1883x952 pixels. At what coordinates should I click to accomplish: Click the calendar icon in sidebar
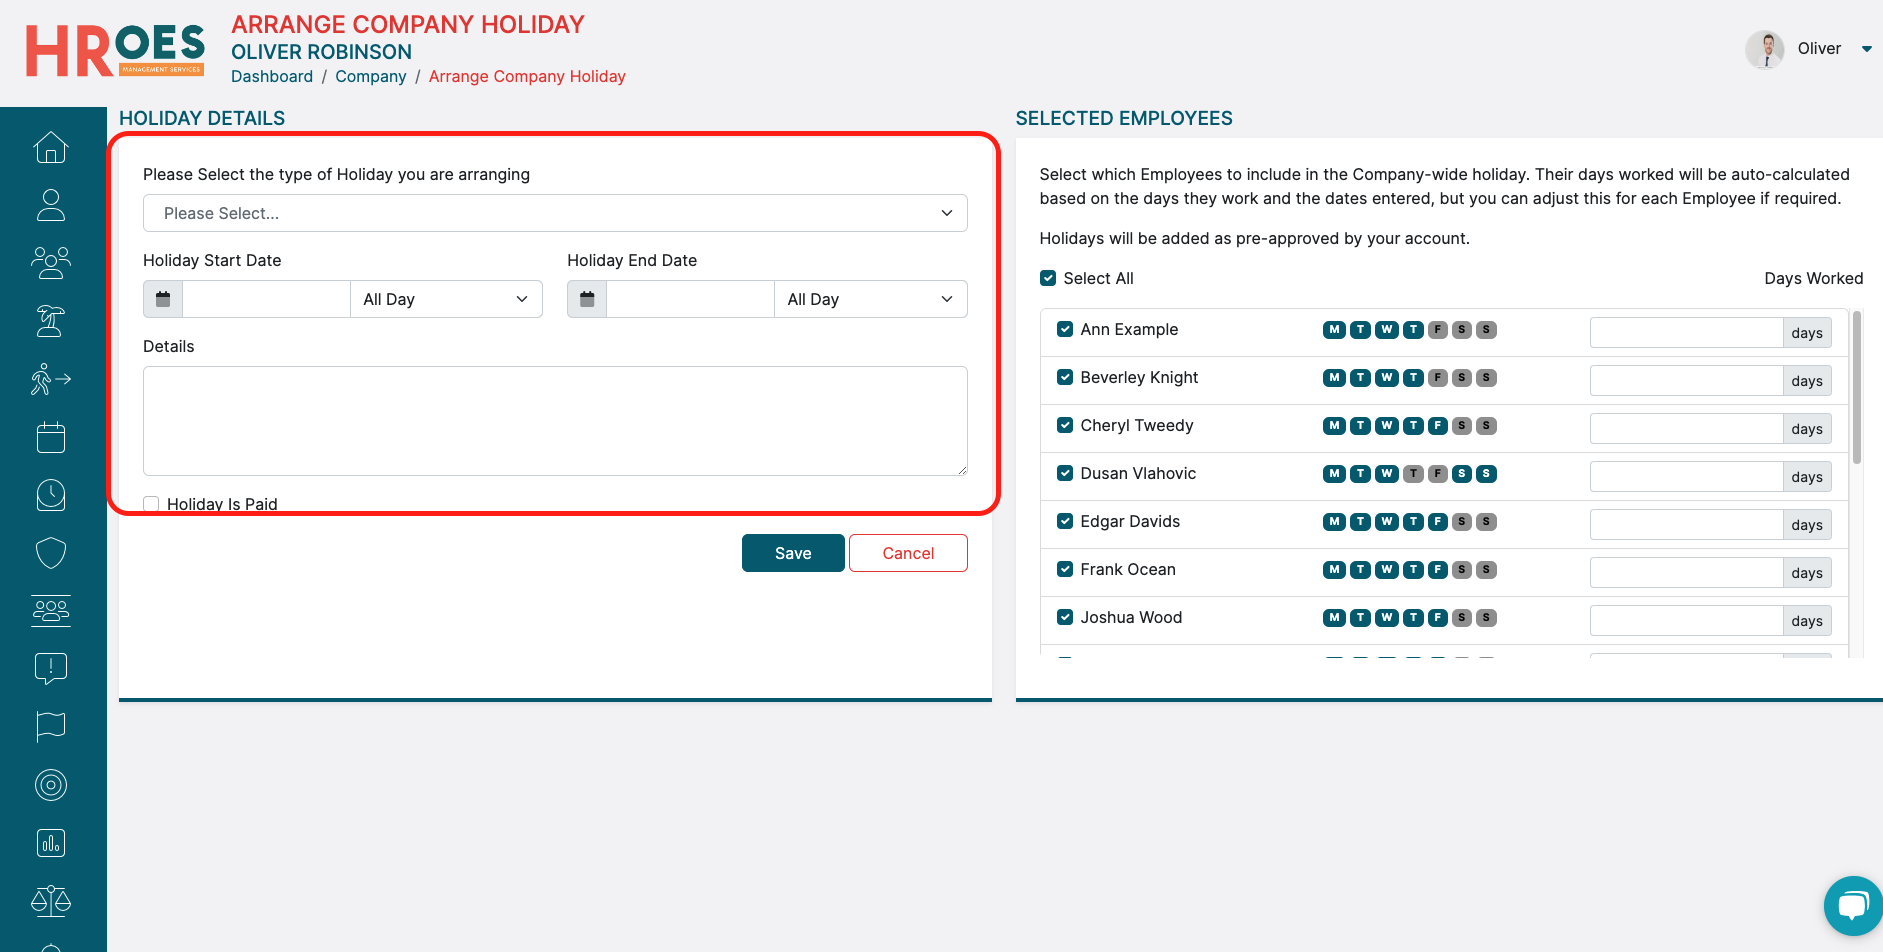pyautogui.click(x=51, y=437)
